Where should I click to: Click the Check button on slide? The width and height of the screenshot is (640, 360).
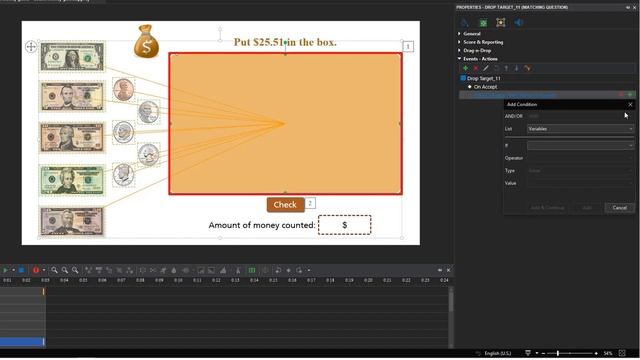[x=285, y=205]
